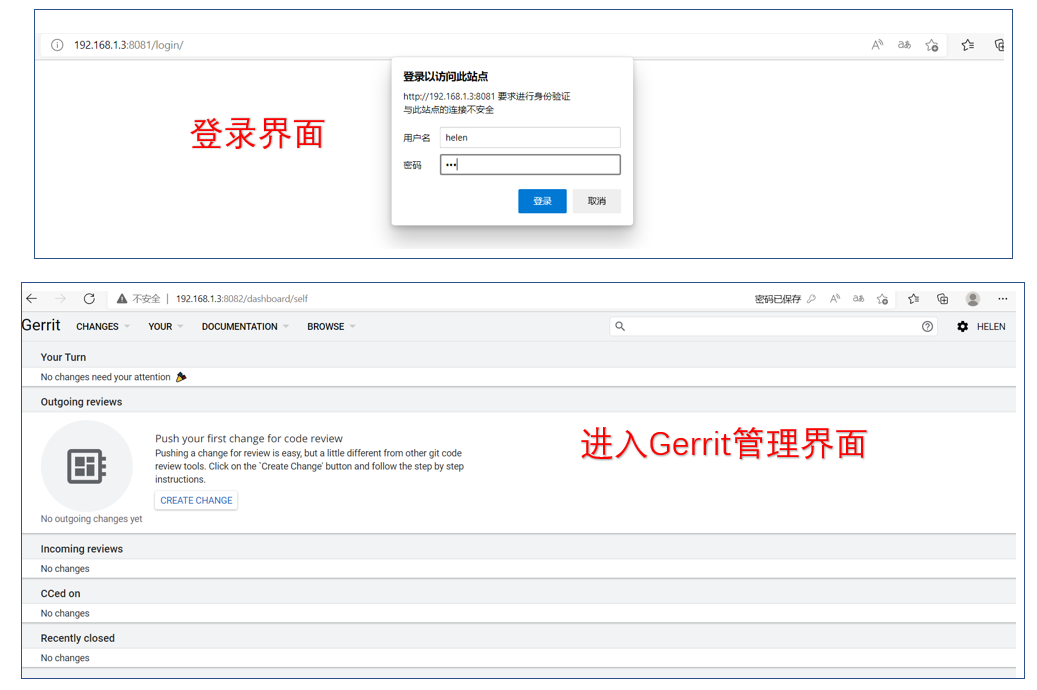Screen dimensions: 1037x690
Task: Click the browser profile avatar icon
Action: coord(972,298)
